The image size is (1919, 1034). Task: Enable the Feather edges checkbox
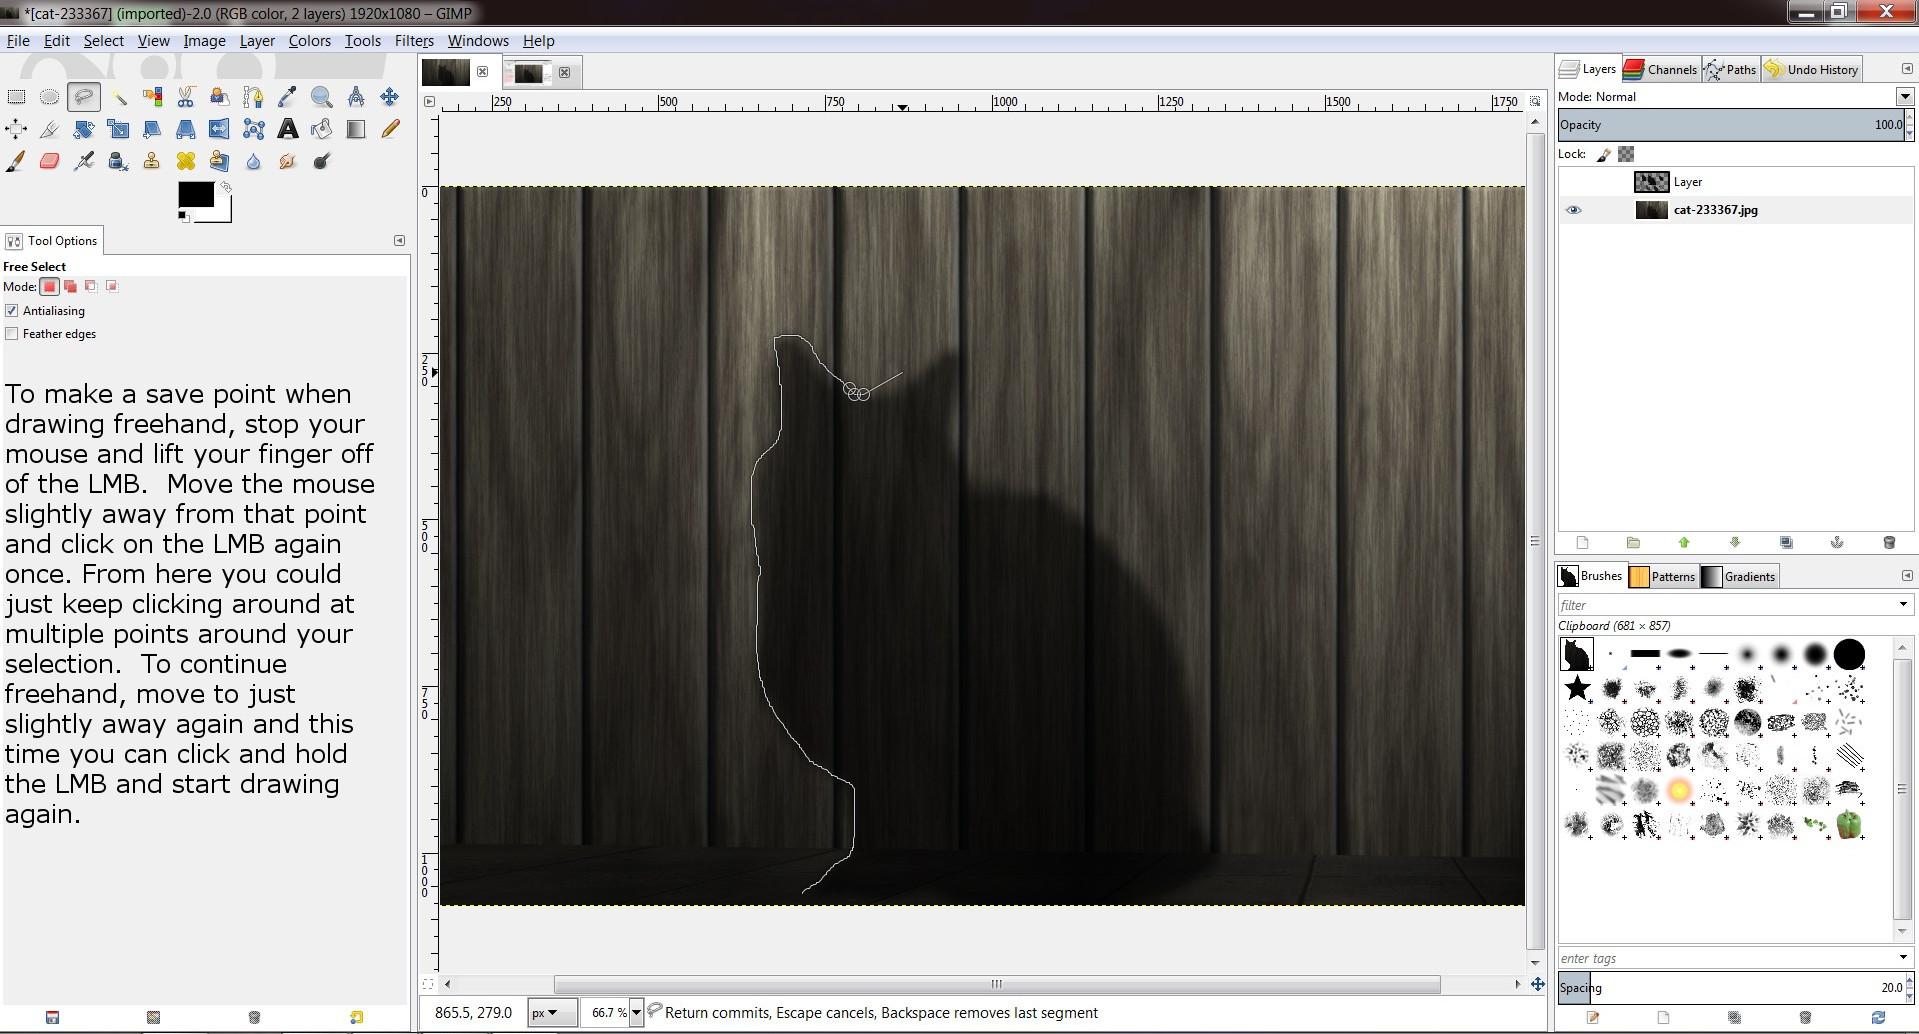click(x=12, y=334)
